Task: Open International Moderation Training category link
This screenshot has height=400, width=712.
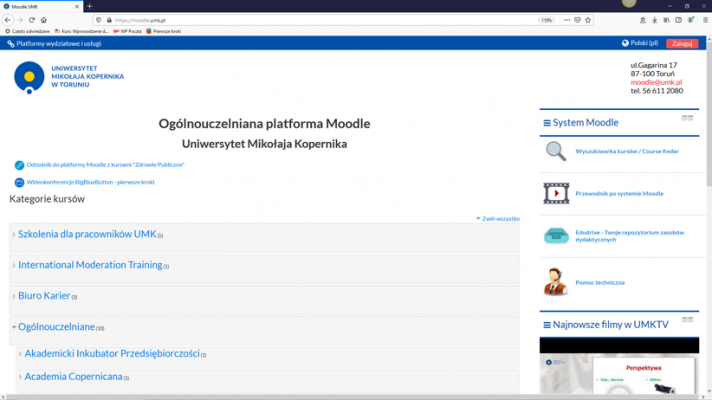Action: [x=90, y=265]
